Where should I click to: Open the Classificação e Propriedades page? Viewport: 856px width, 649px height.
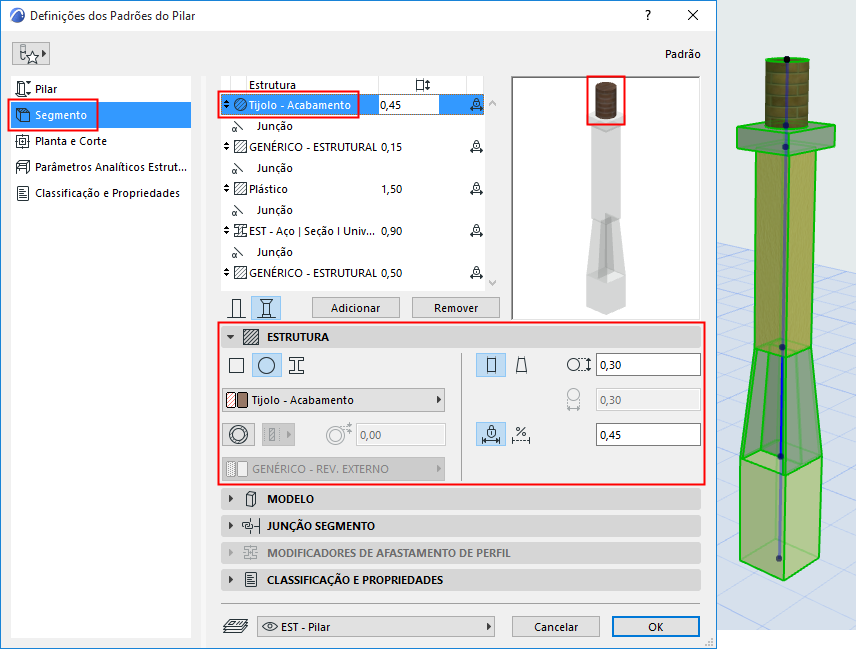(x=99, y=193)
